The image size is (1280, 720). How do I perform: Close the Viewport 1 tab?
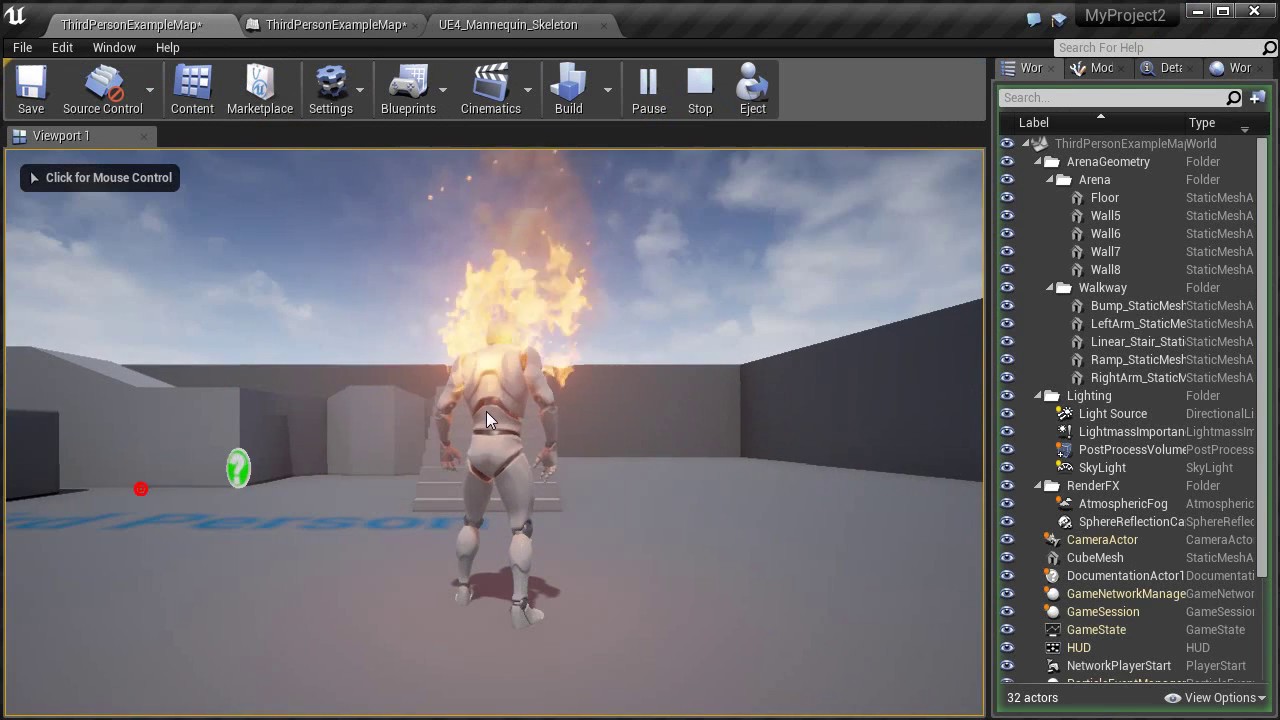144,136
